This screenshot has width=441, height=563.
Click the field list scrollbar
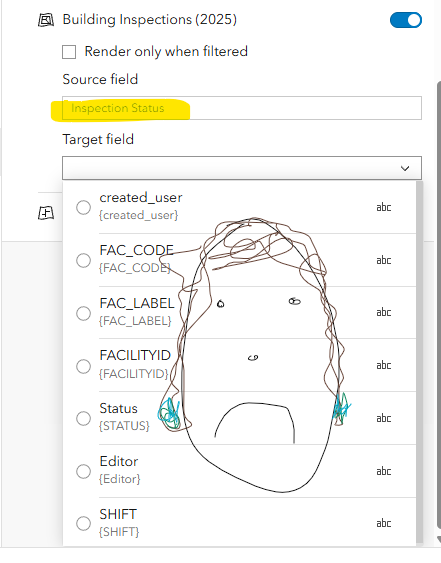[x=419, y=363]
